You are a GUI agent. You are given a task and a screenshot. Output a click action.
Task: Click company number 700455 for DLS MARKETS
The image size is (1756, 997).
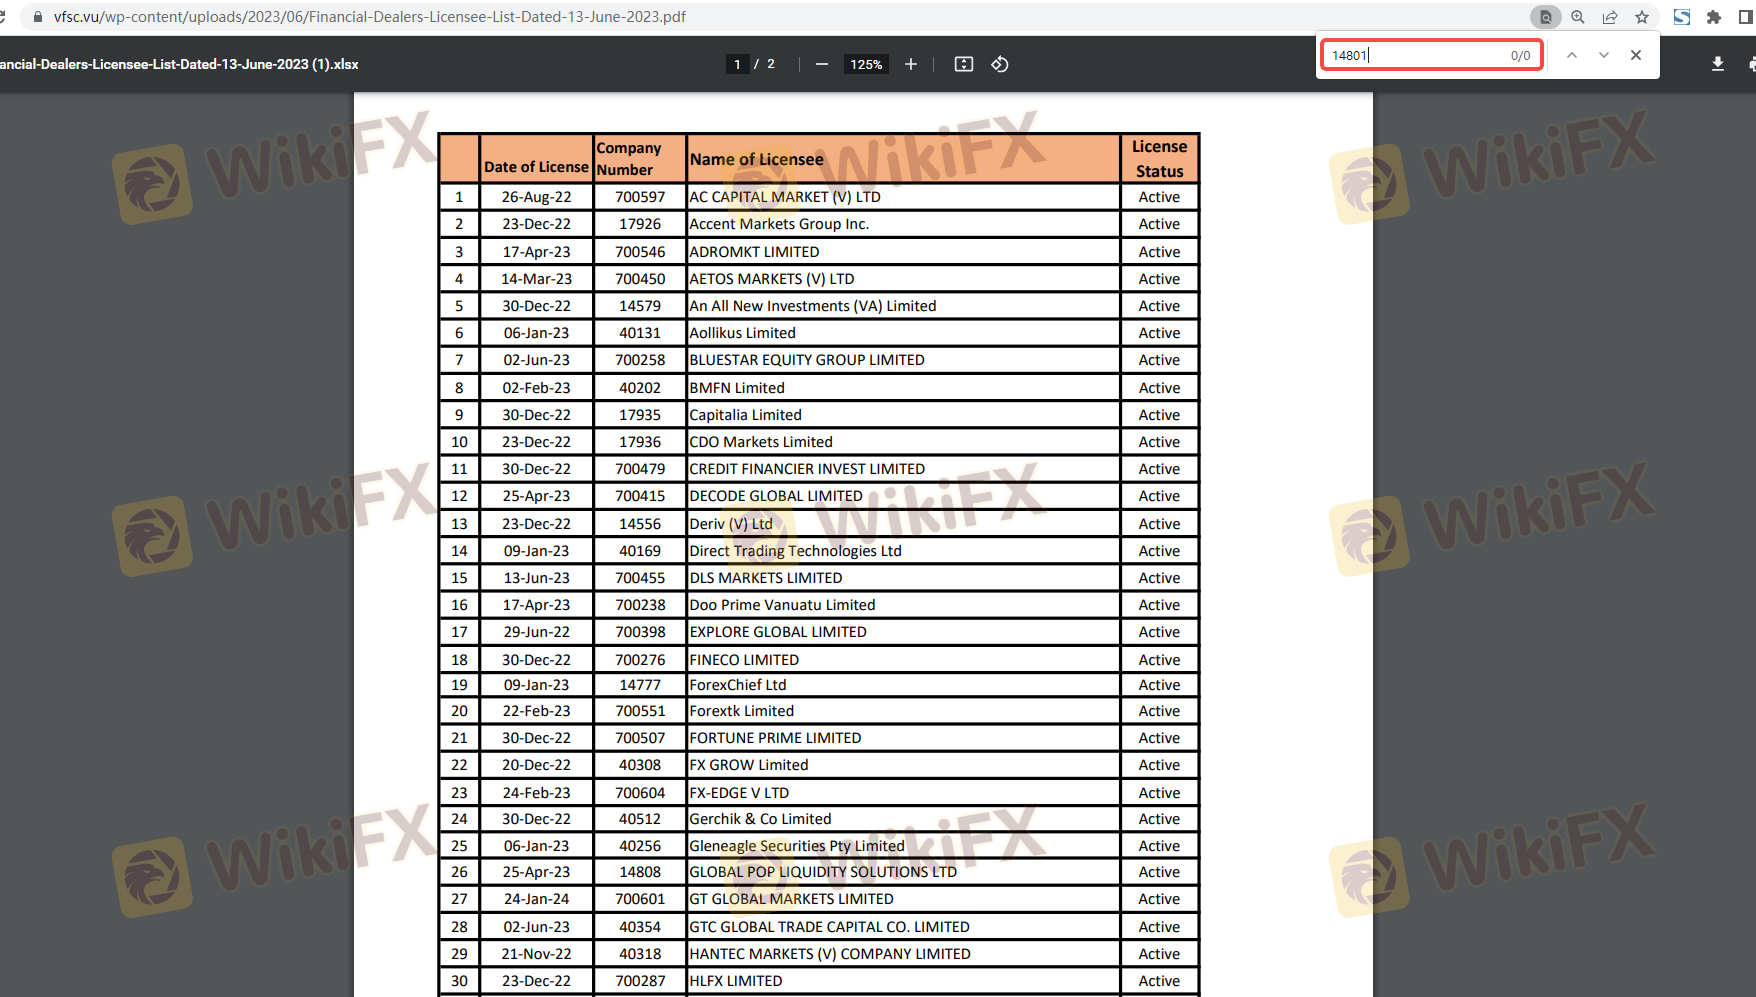click(x=640, y=578)
